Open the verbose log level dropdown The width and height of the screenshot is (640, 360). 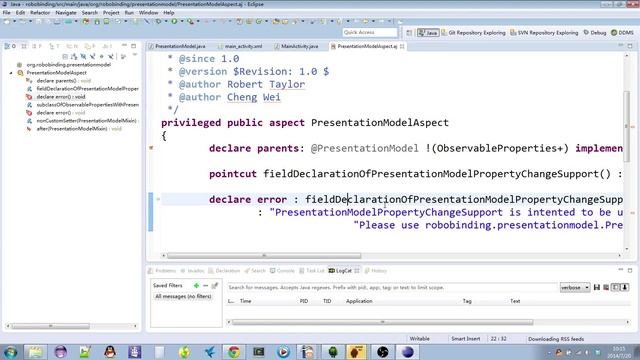575,287
